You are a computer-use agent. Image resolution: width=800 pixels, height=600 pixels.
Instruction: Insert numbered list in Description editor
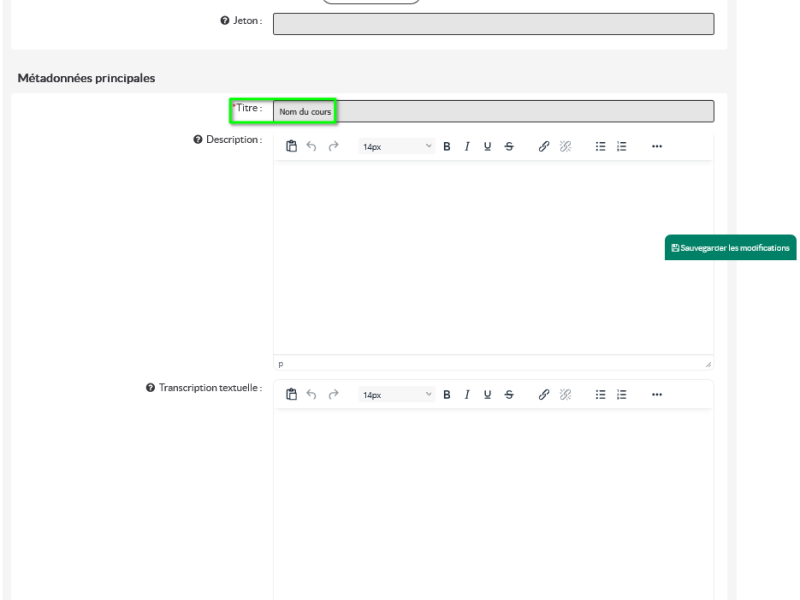[621, 146]
